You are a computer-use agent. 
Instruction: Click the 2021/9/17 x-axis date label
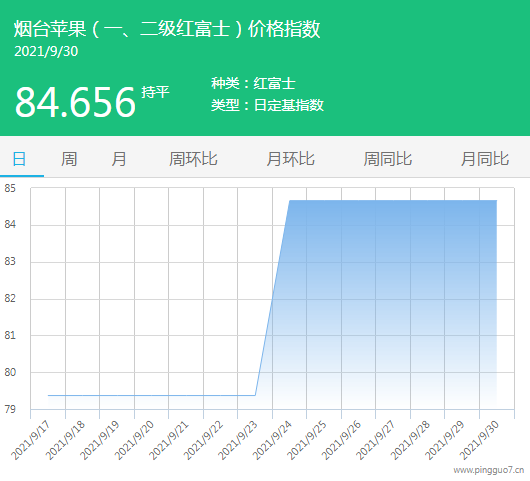click(30, 440)
